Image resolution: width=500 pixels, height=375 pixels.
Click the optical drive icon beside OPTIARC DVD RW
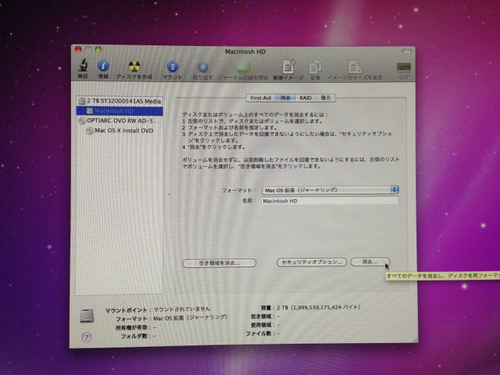point(82,121)
